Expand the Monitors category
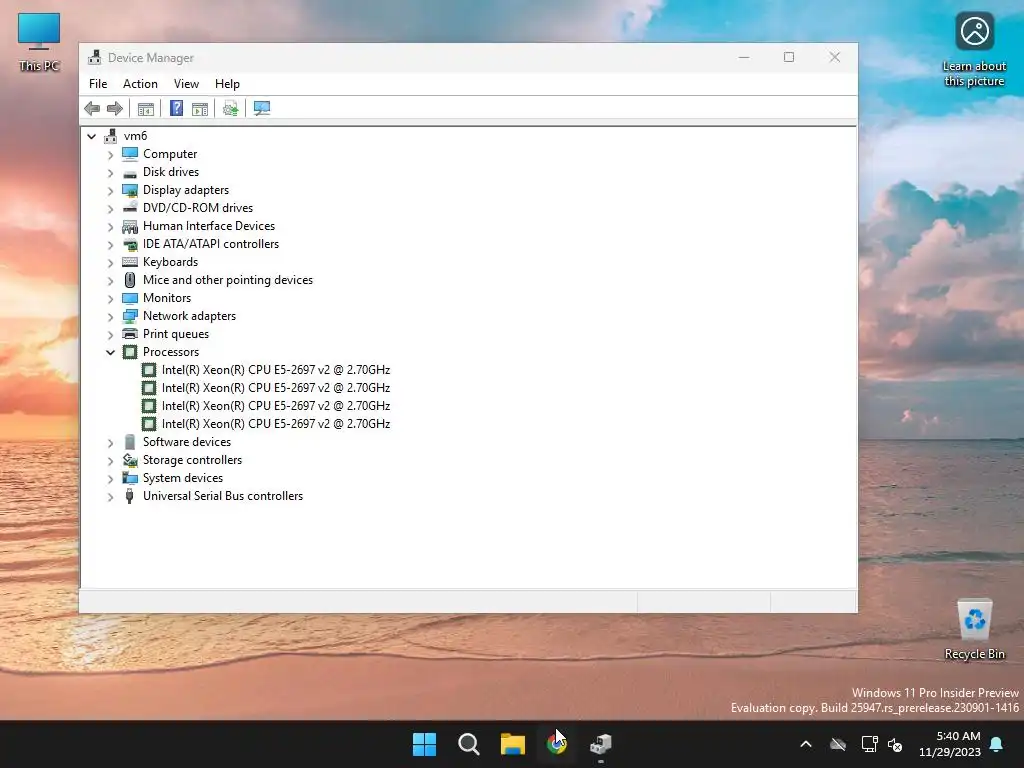Screen dimensions: 1024x768 pos(110,299)
